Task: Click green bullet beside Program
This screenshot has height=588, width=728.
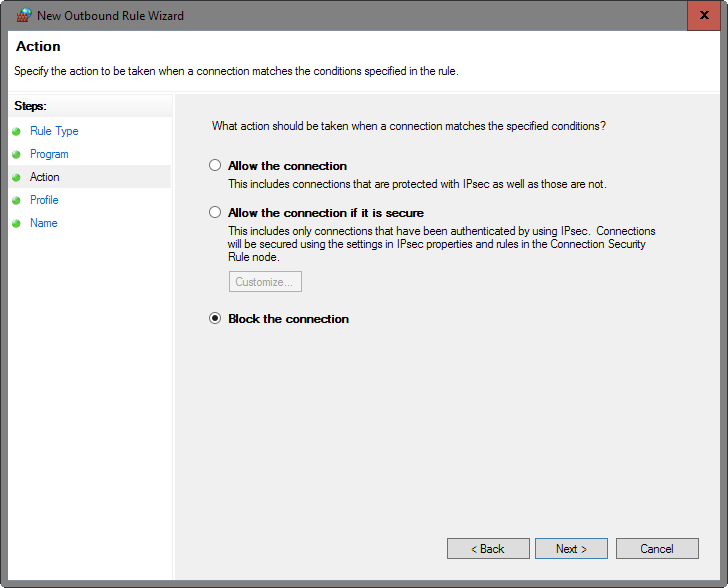Action: point(16,154)
